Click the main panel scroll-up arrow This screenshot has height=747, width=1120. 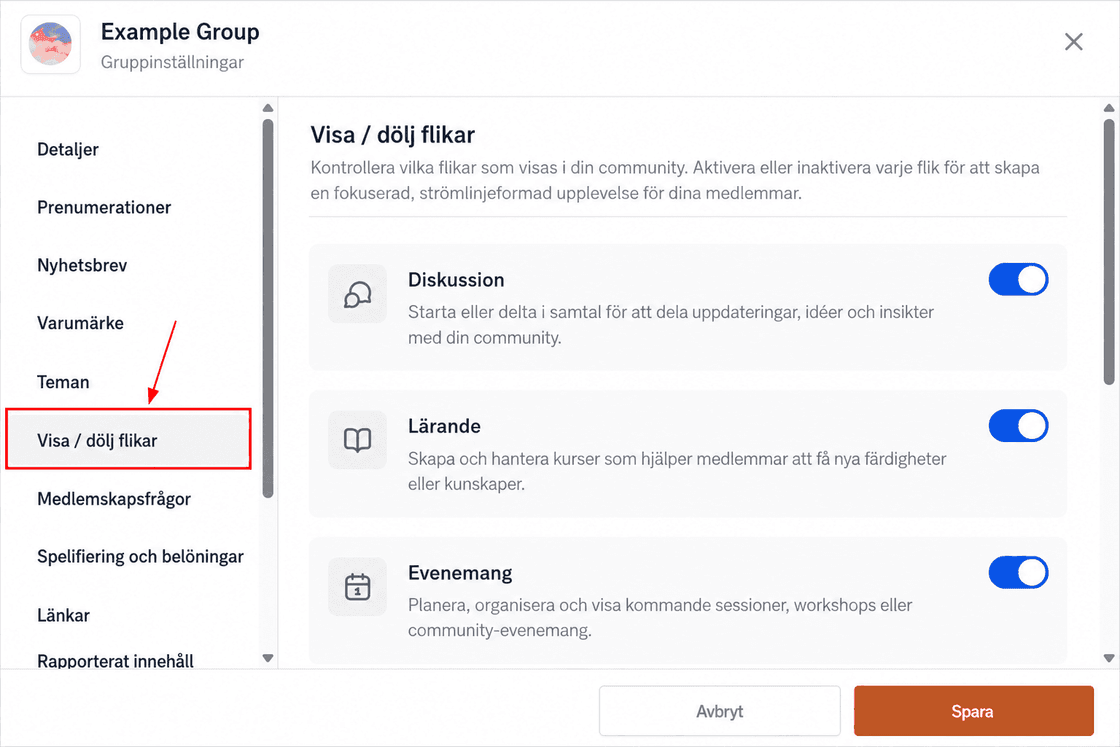[x=1109, y=109]
